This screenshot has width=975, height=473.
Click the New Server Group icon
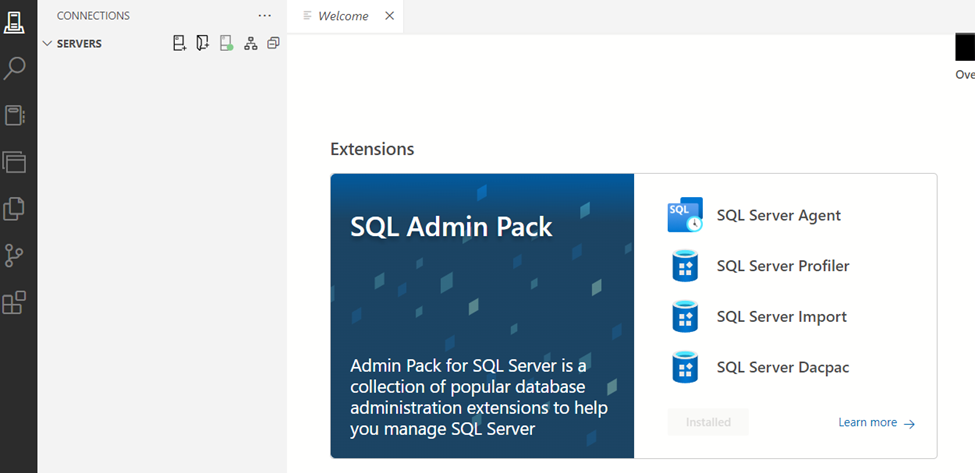pyautogui.click(x=202, y=44)
